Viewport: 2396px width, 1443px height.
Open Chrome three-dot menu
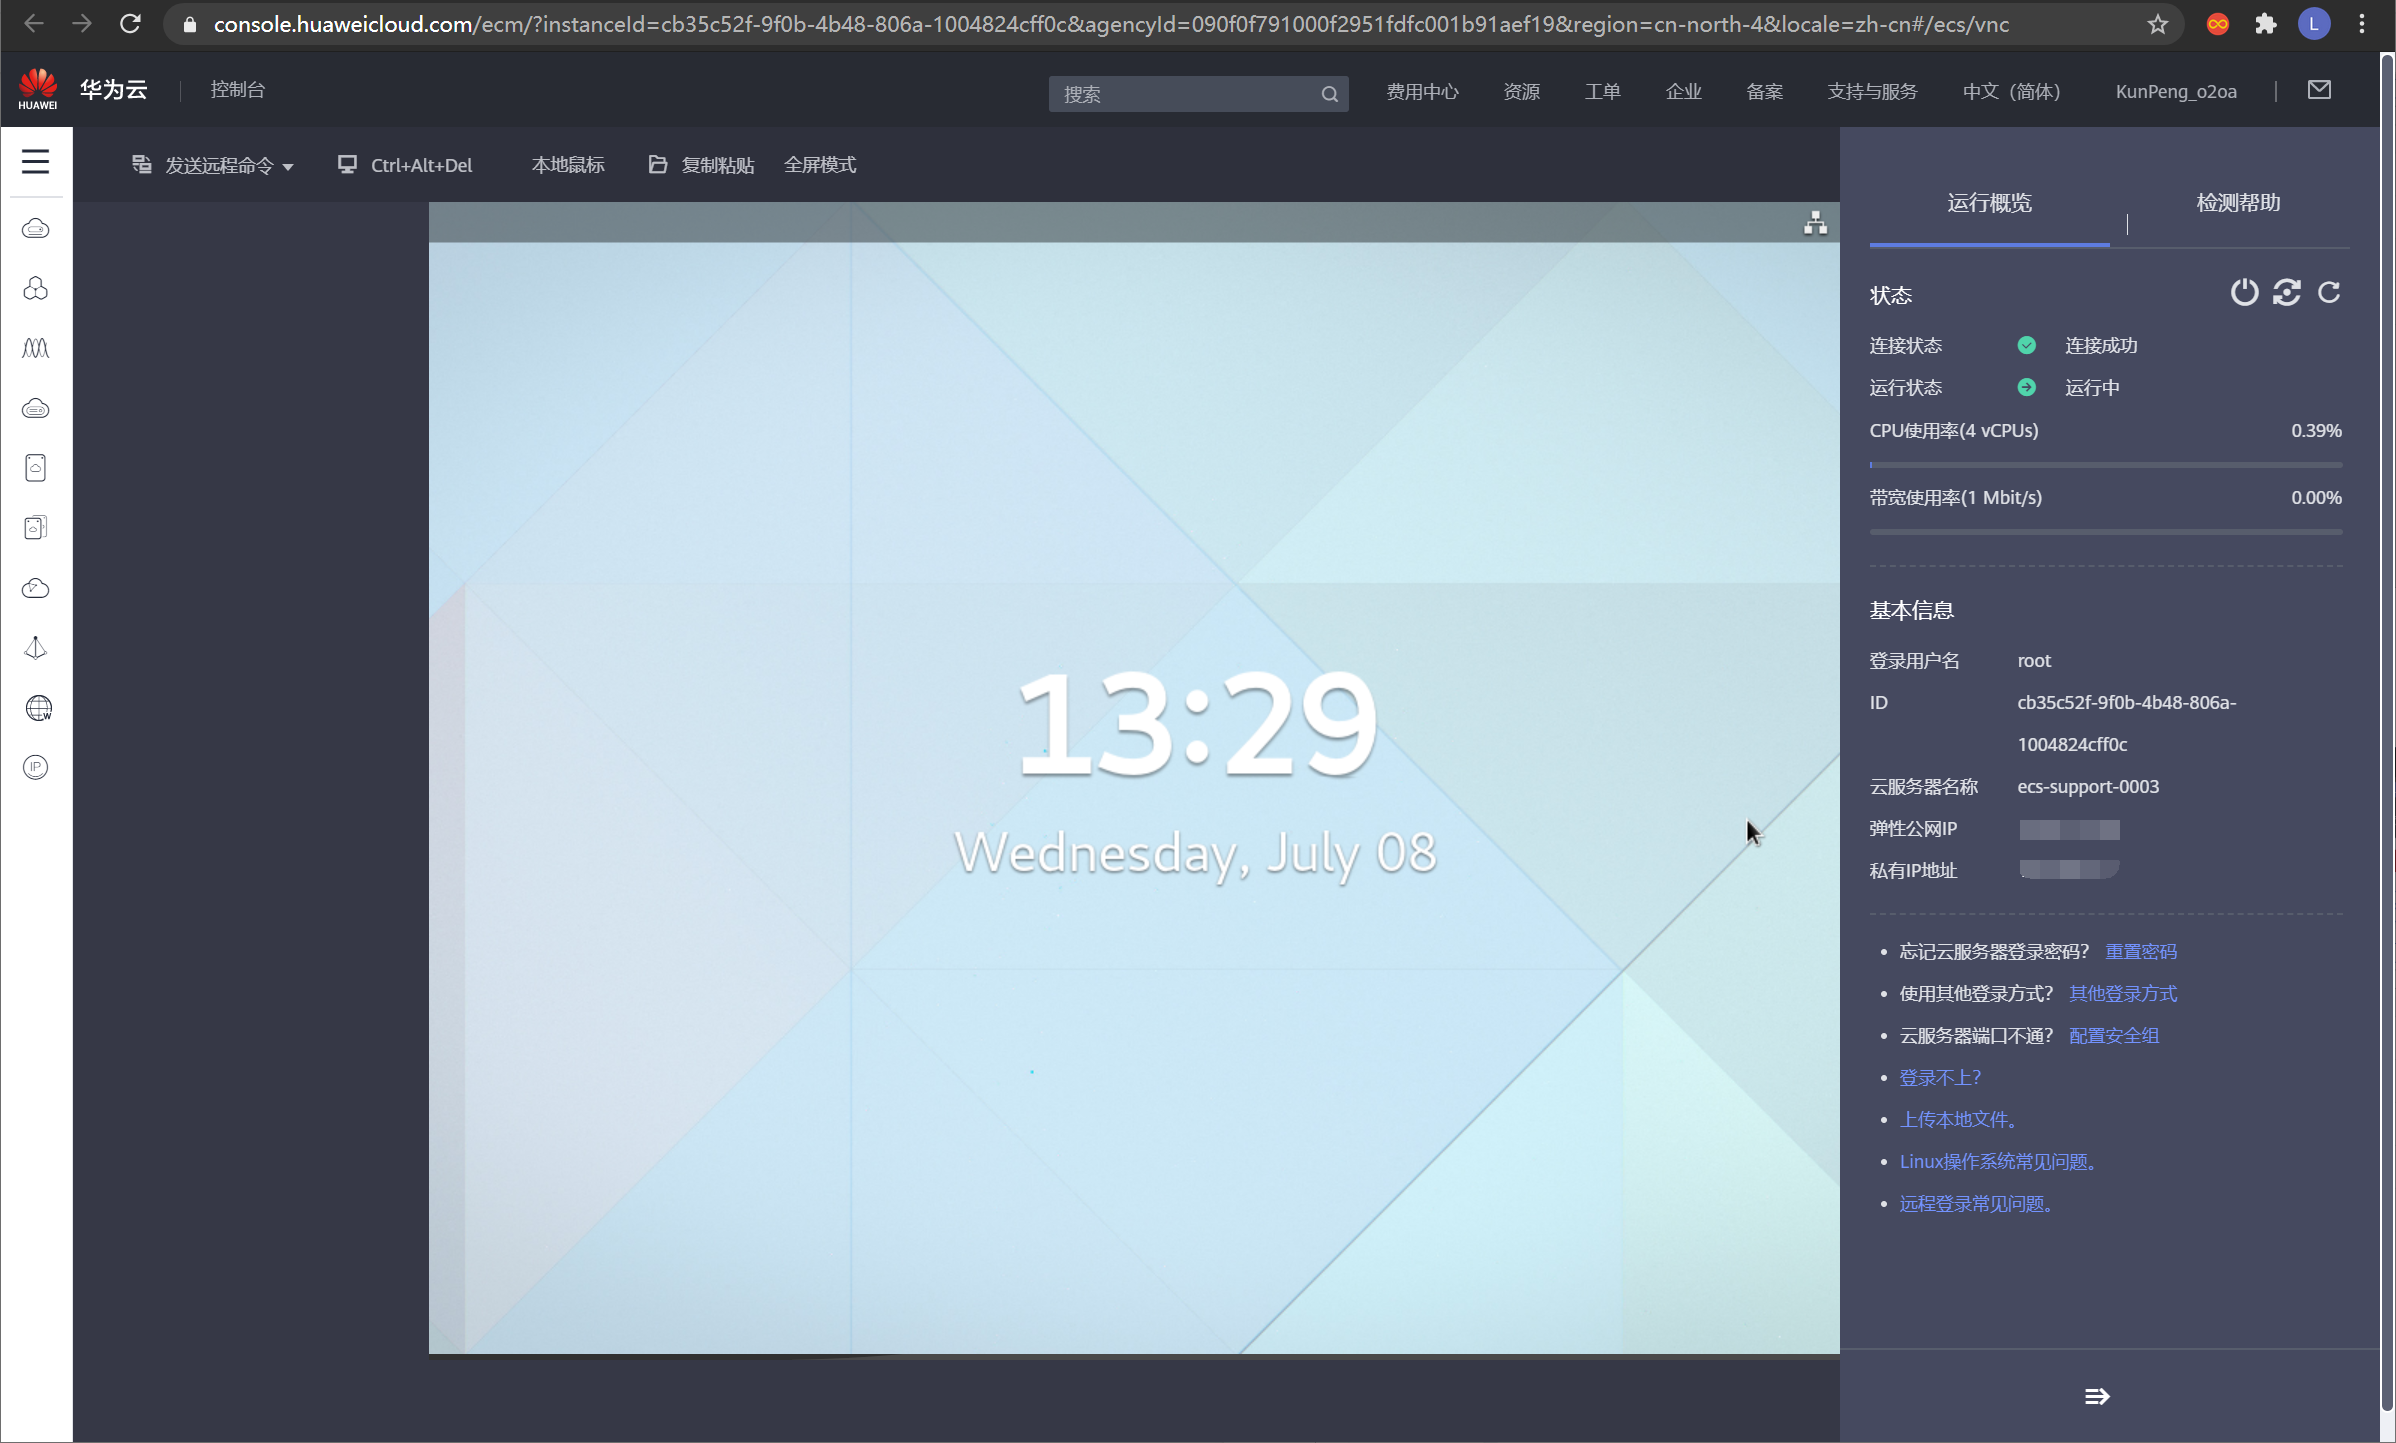click(x=2362, y=24)
